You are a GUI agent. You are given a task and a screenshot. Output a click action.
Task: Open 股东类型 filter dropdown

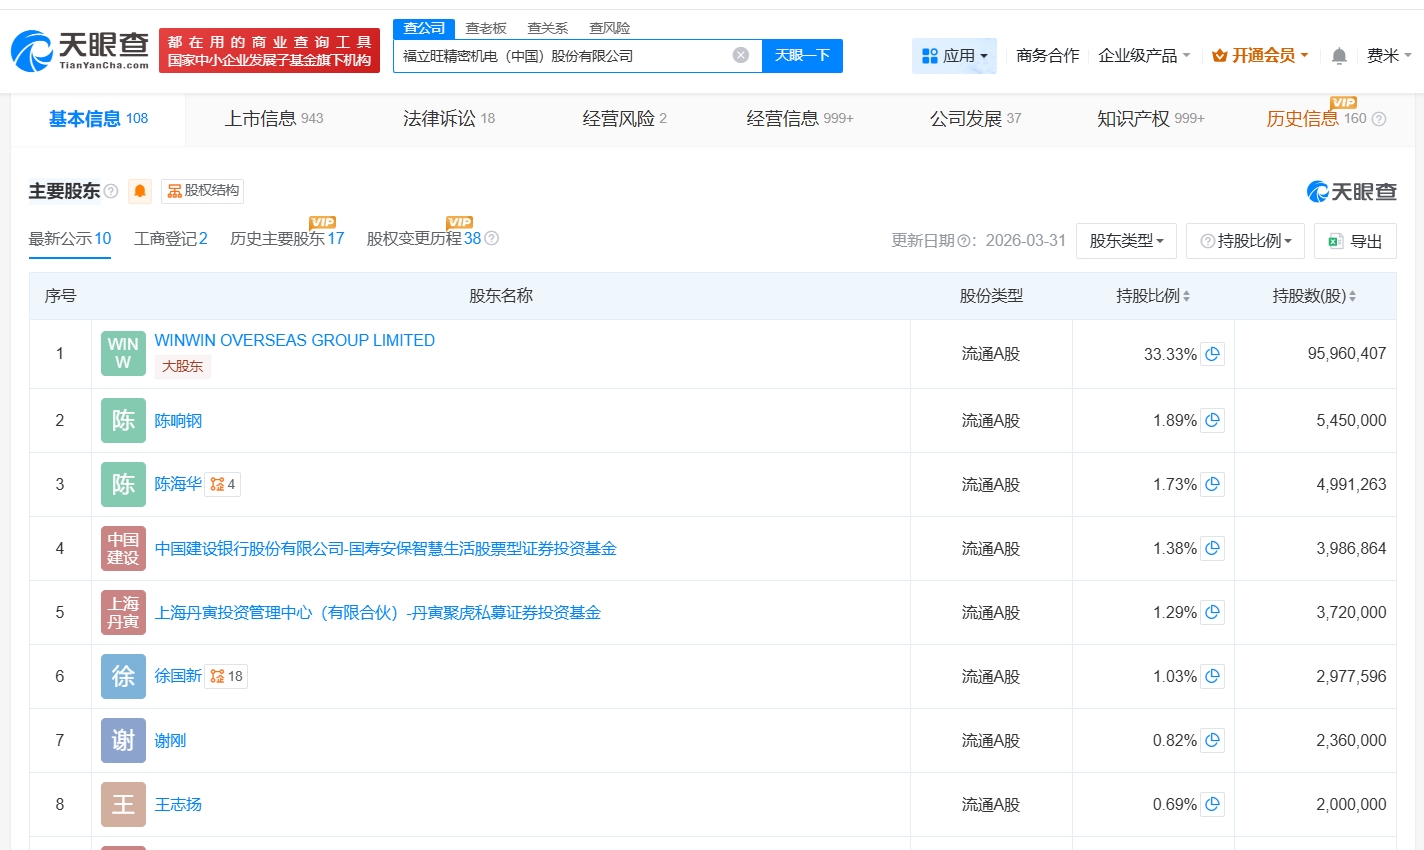1126,241
